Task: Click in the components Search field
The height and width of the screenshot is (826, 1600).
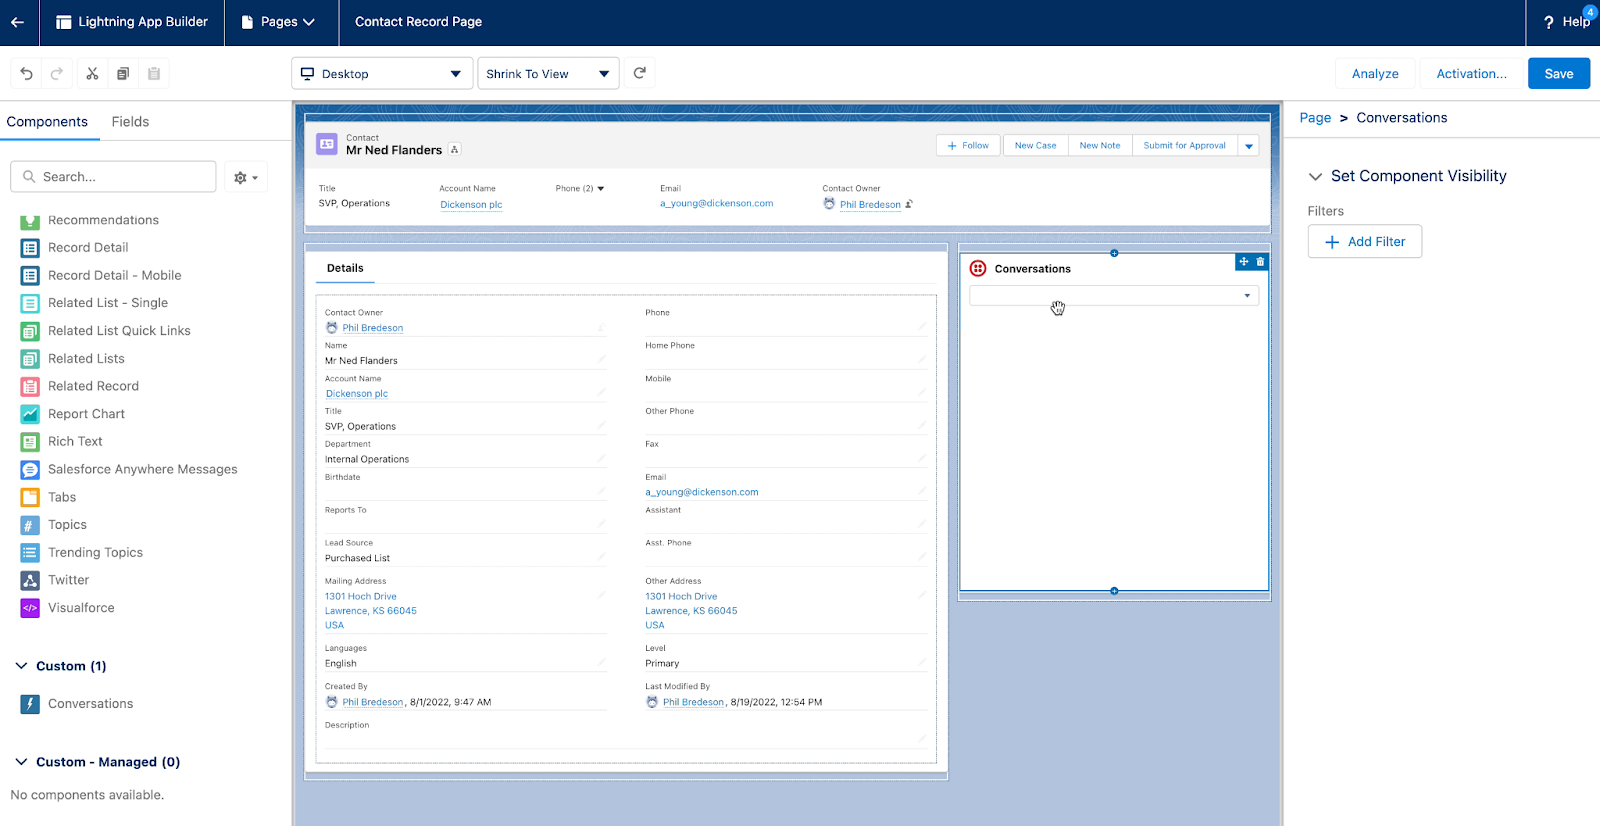Action: (x=113, y=177)
